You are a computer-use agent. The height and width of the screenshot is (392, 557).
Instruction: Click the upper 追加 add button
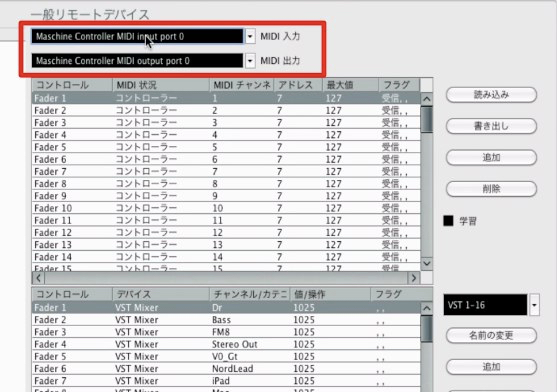(x=491, y=157)
